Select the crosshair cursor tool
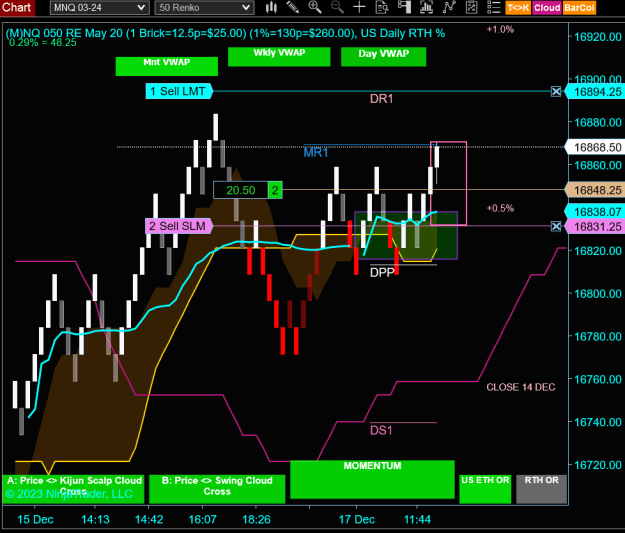 tap(360, 7)
